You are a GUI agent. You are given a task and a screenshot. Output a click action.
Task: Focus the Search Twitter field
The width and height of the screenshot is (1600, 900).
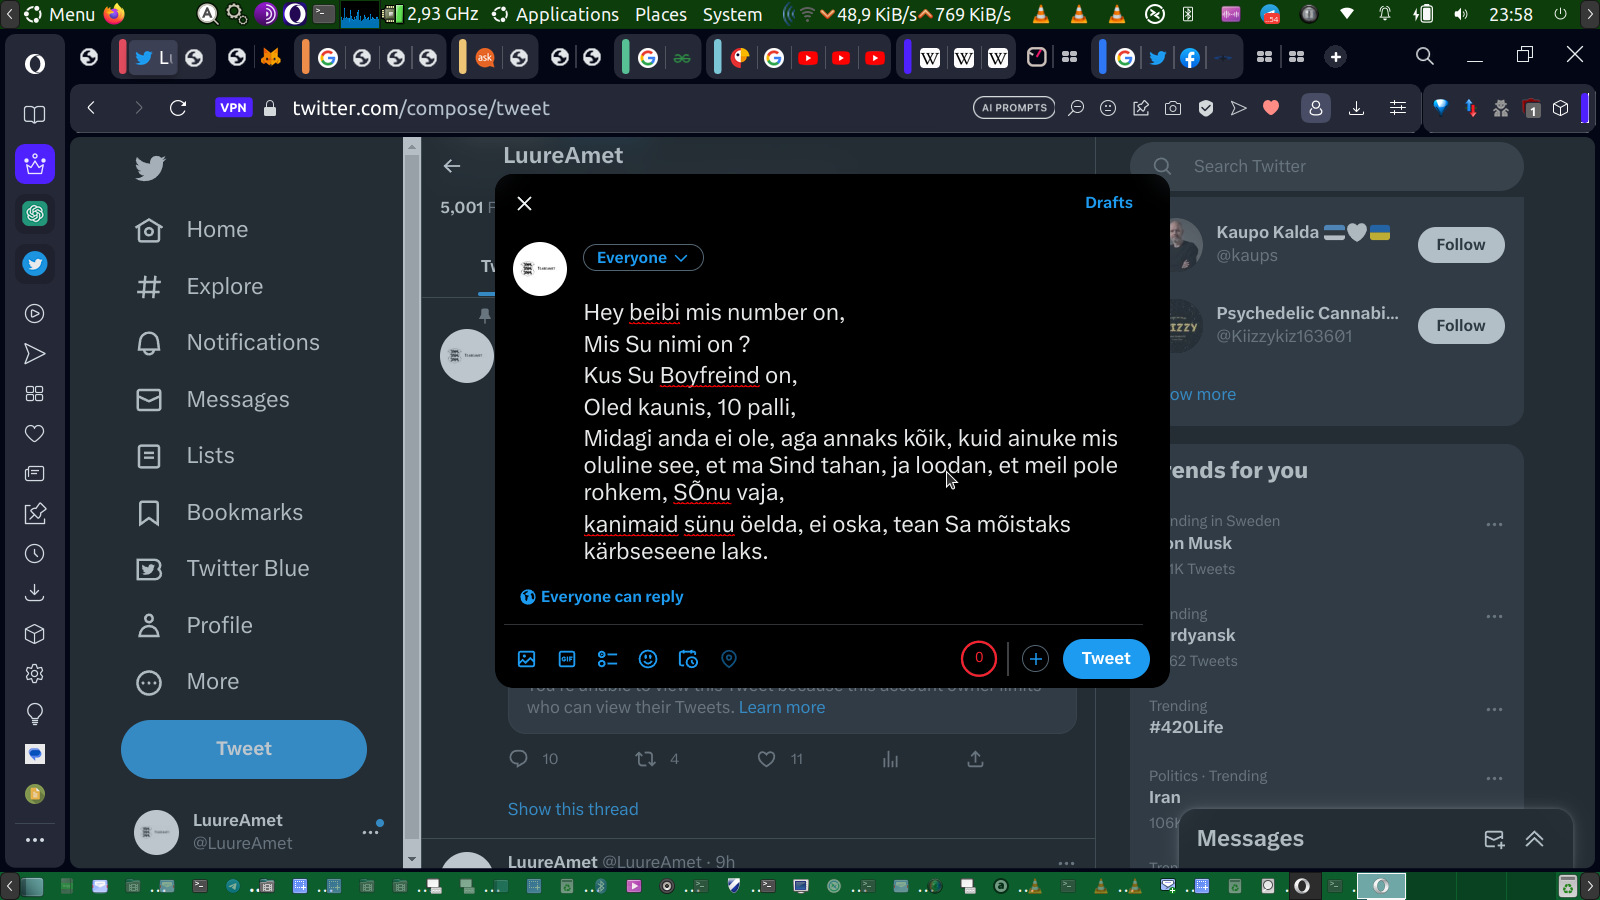(x=1327, y=167)
